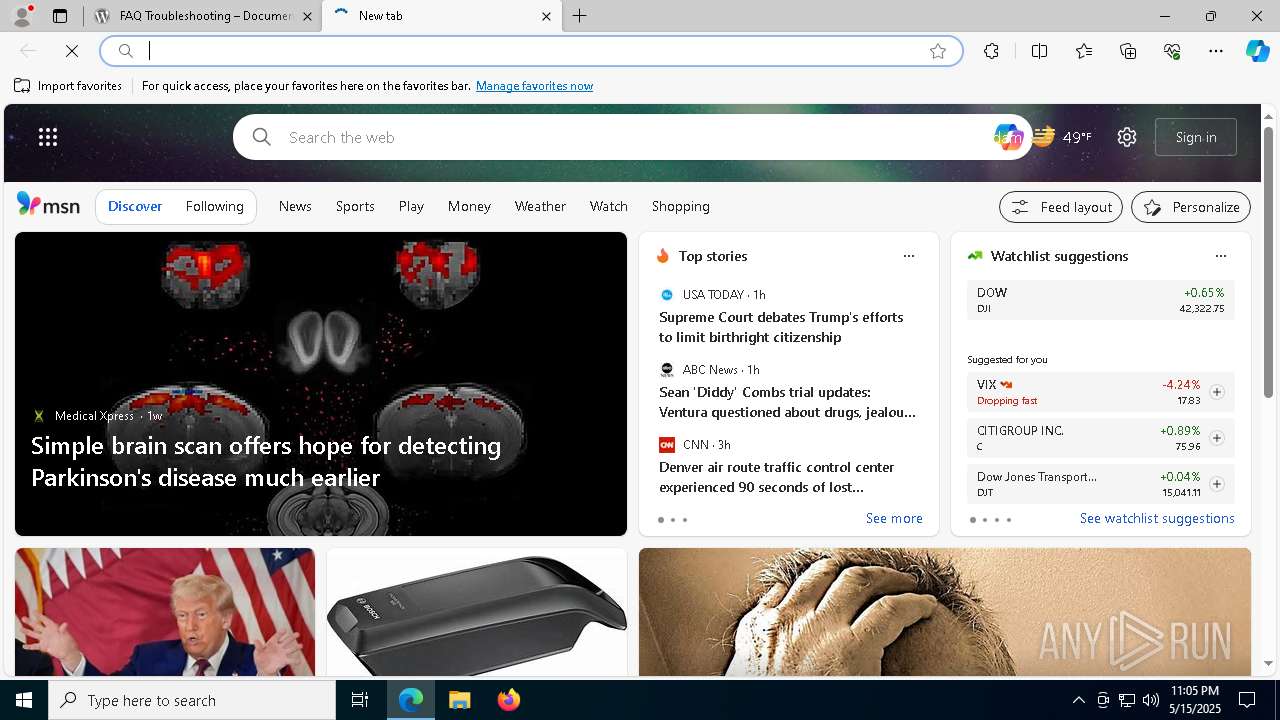The width and height of the screenshot is (1280, 720).
Task: Open Browser essentials heart icon
Action: [1172, 51]
